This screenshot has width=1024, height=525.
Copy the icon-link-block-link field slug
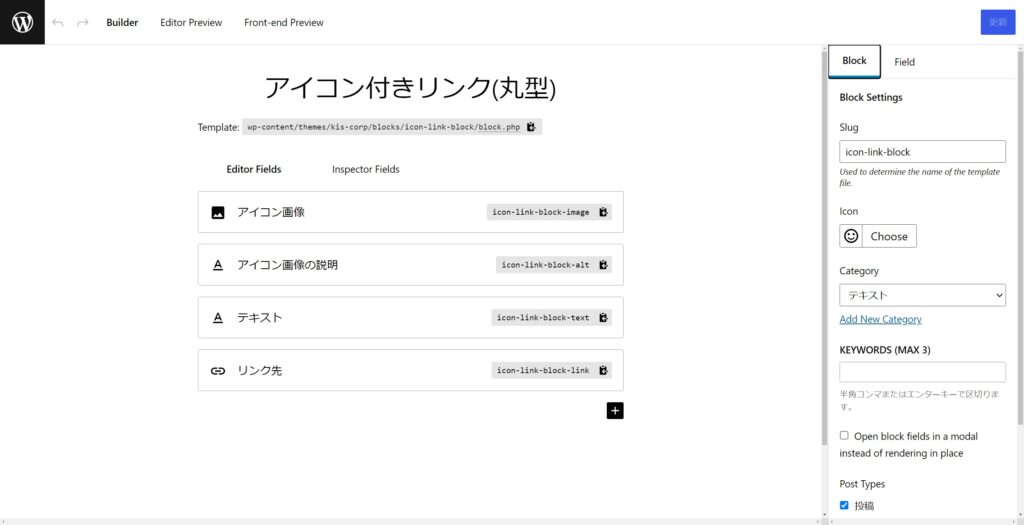click(x=603, y=370)
